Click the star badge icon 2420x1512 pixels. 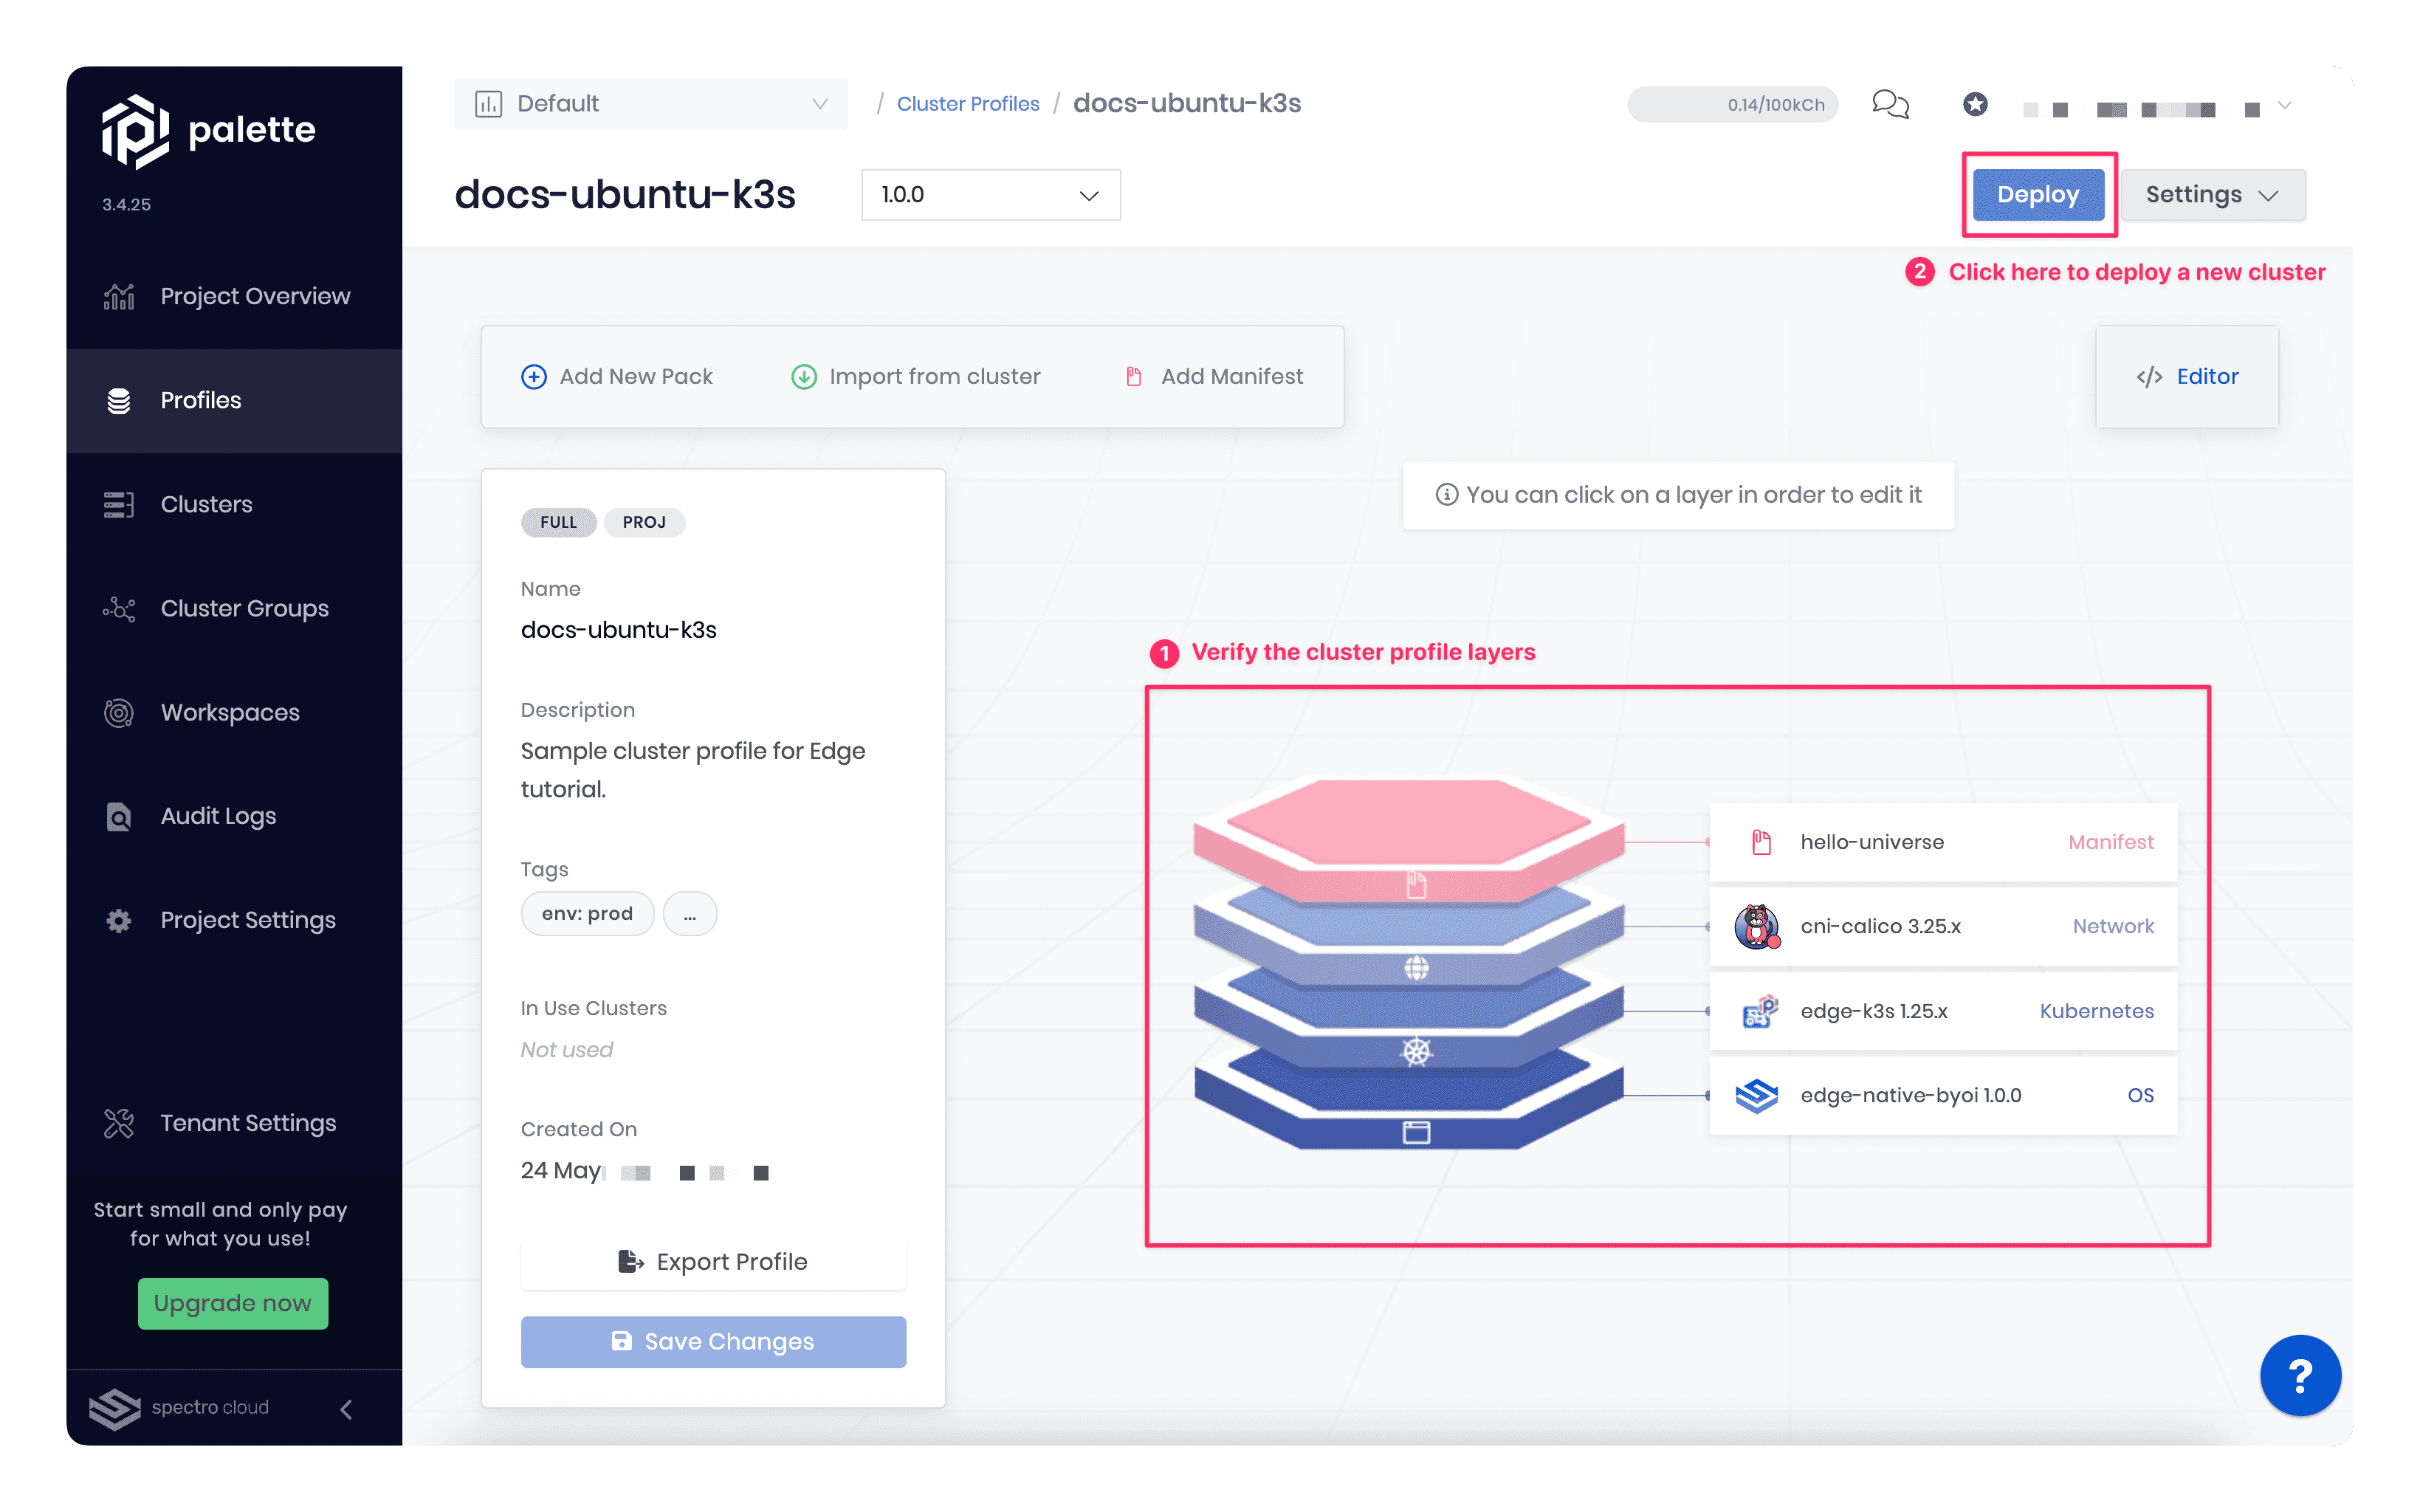pyautogui.click(x=1974, y=104)
